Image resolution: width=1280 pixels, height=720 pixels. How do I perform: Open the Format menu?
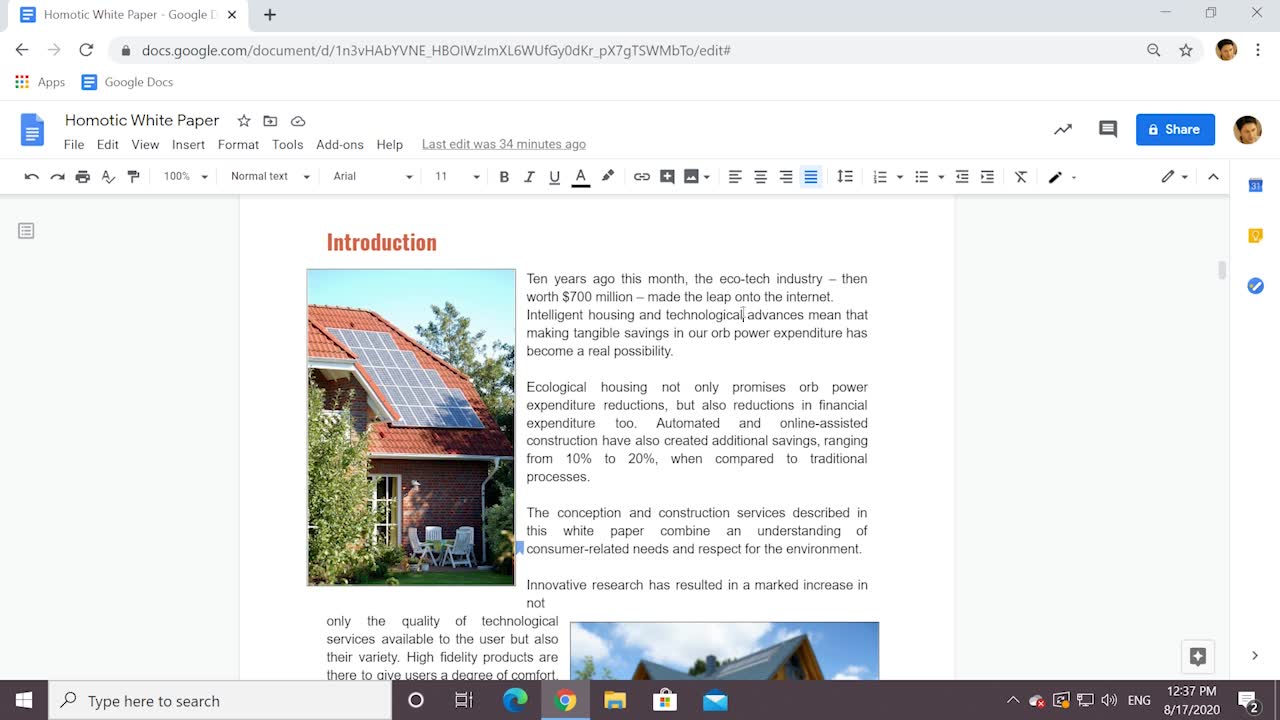pos(238,145)
